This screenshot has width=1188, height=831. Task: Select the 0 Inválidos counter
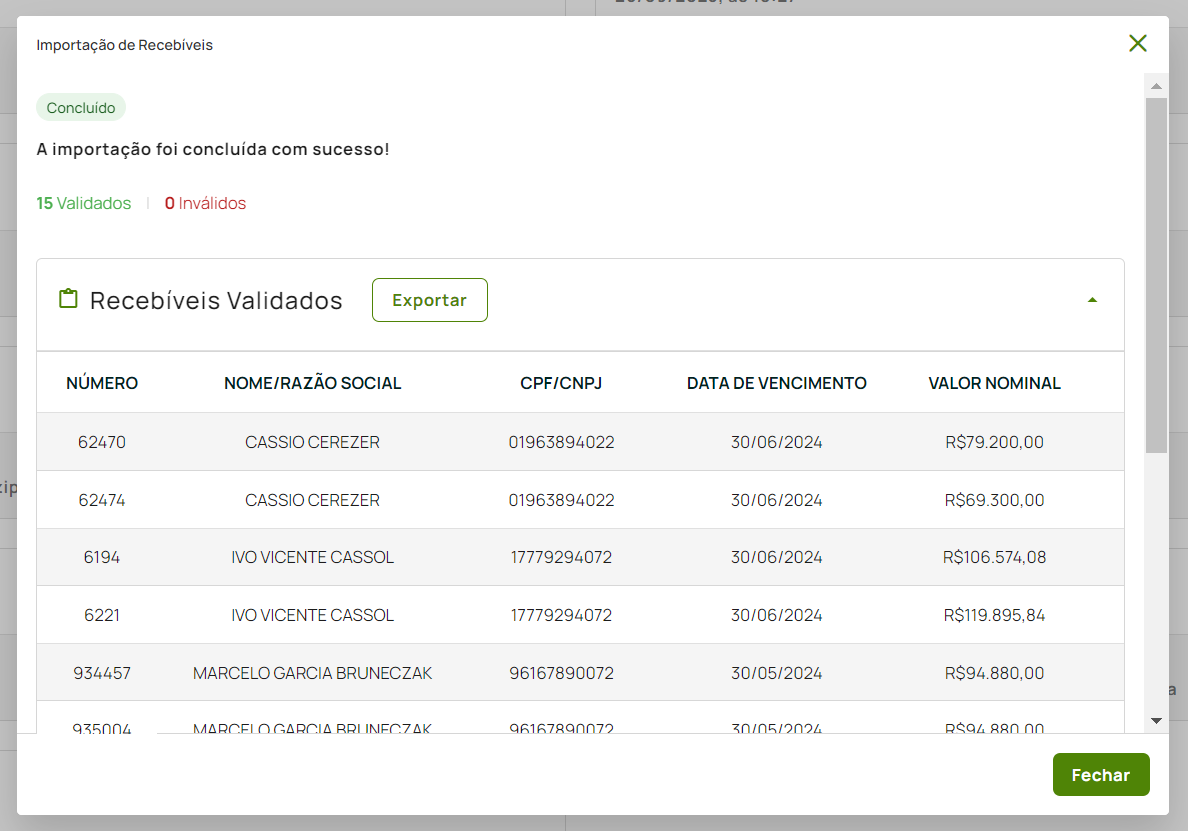pyautogui.click(x=205, y=203)
